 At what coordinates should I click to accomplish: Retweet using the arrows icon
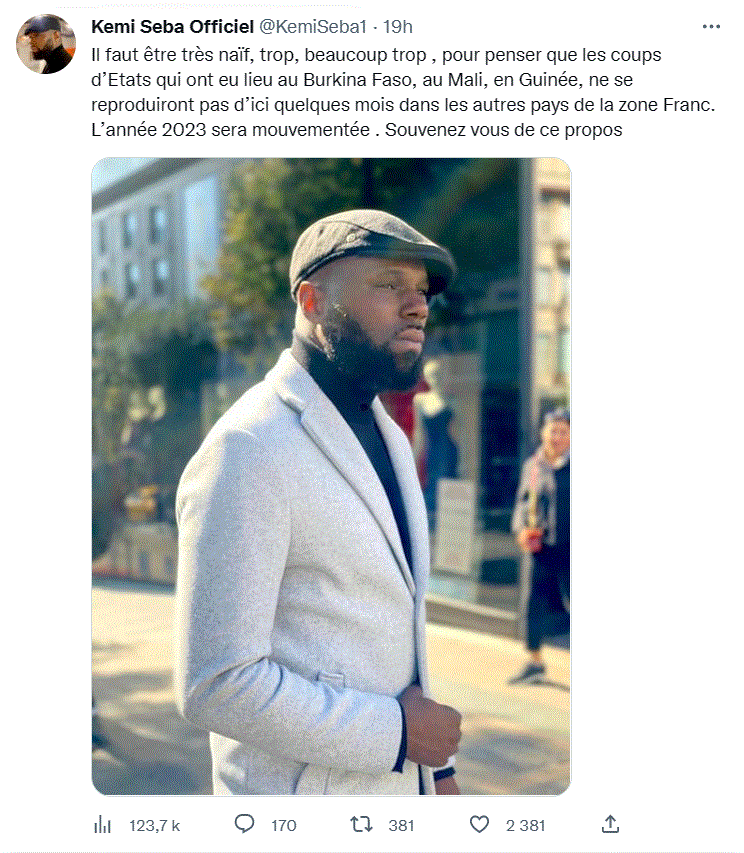[361, 825]
